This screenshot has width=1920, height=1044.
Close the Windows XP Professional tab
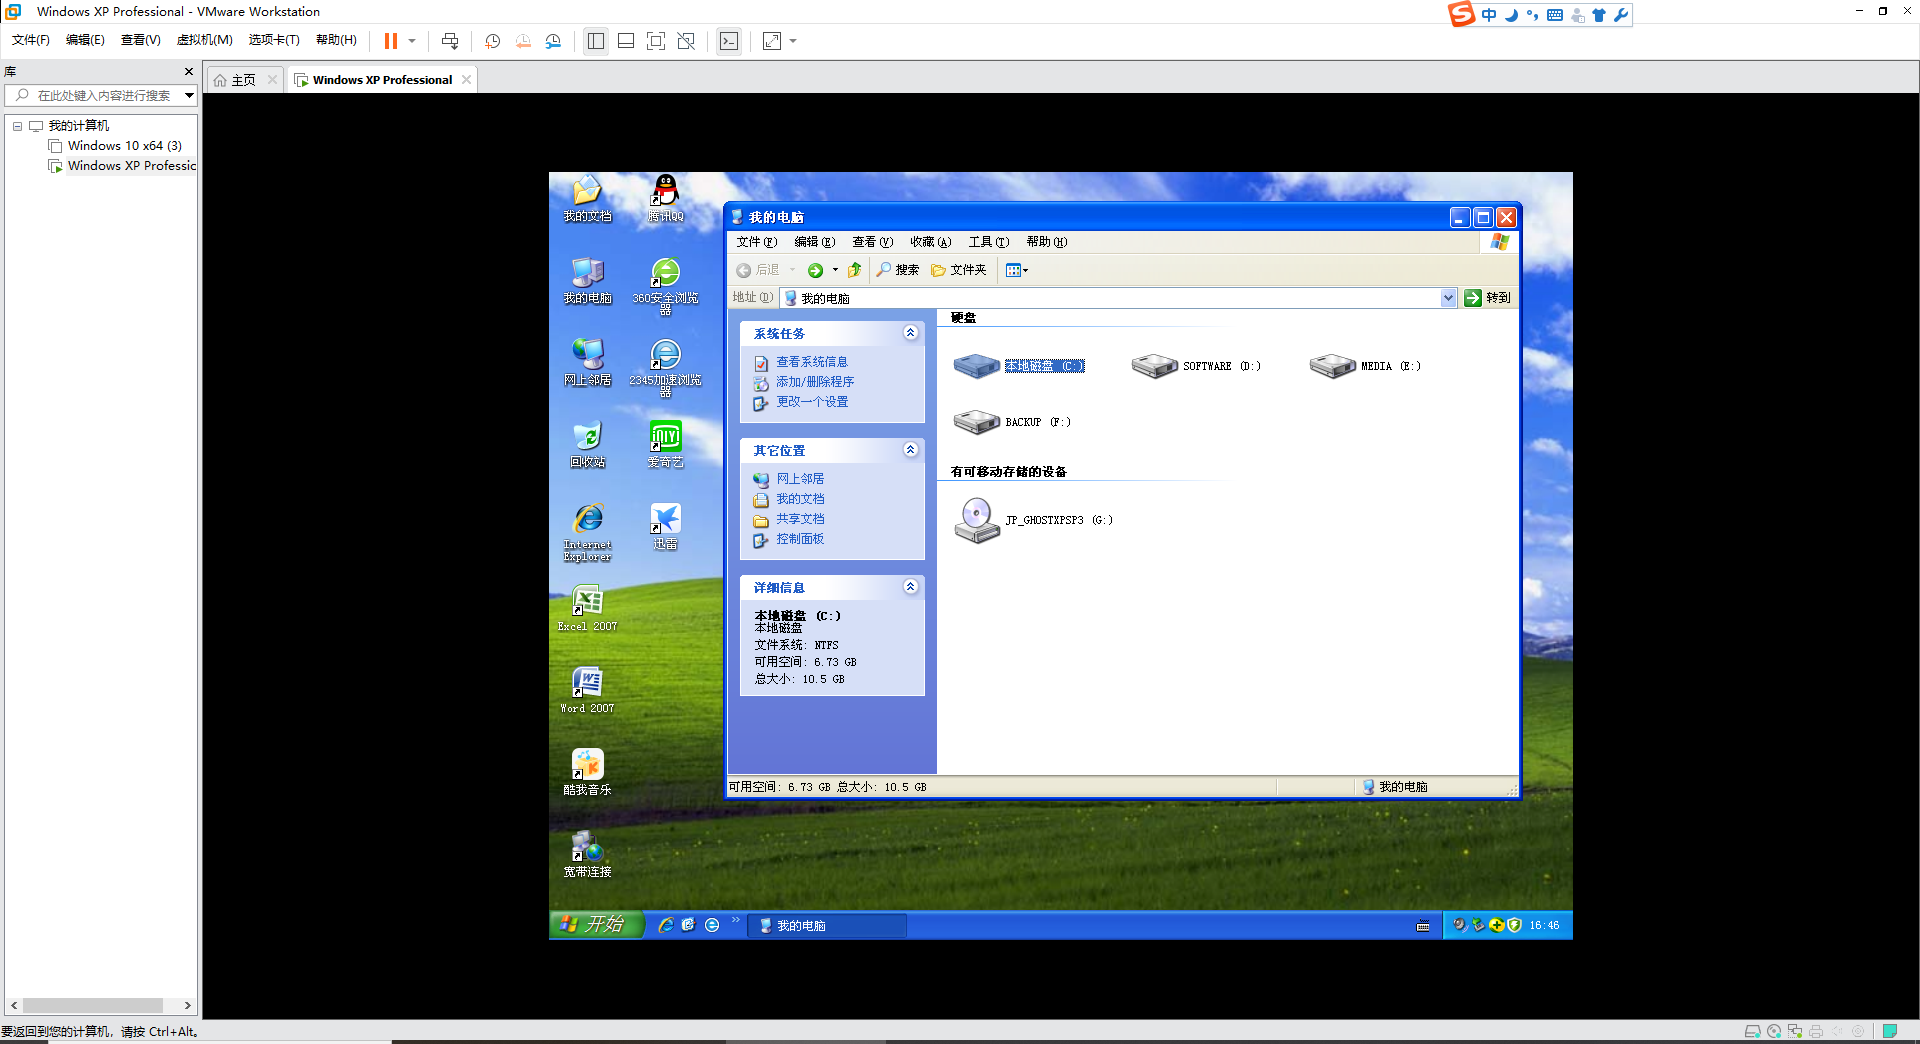pos(466,80)
